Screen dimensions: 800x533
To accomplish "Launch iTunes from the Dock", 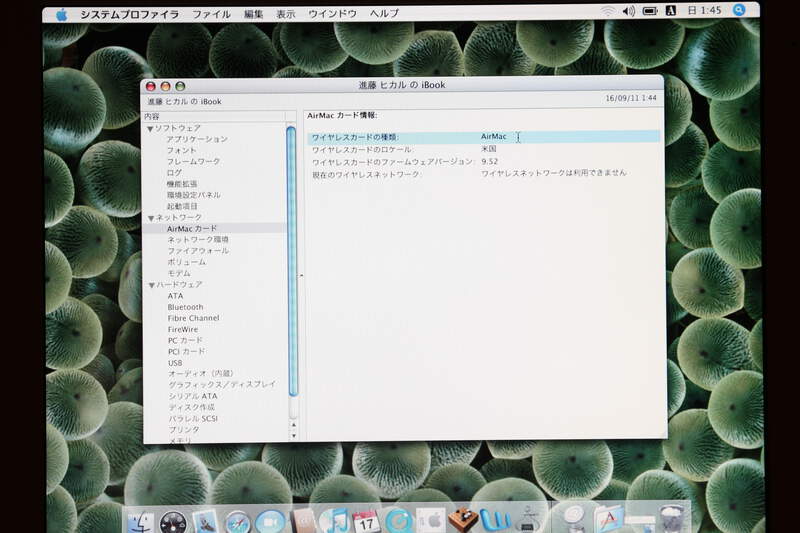I will click(x=334, y=520).
